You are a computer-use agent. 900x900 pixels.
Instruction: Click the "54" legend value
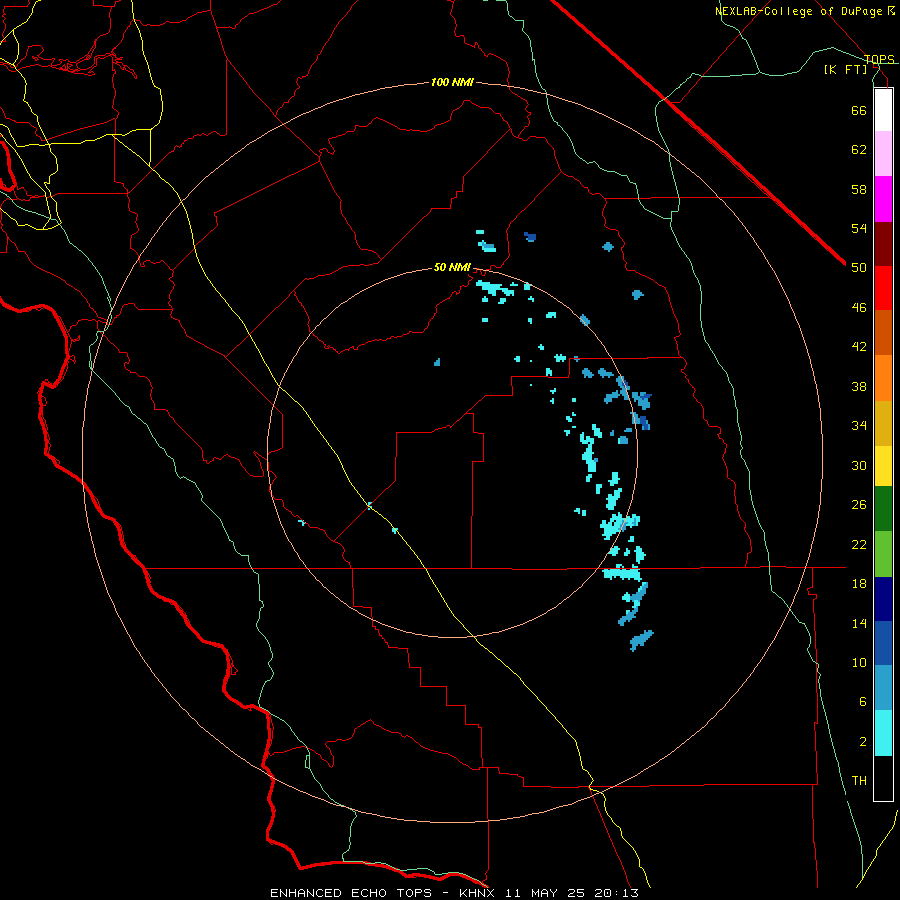[859, 228]
